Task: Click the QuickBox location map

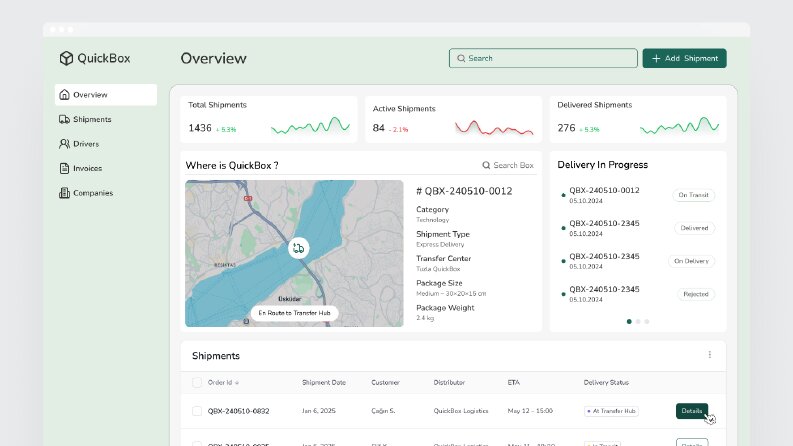Action: coord(294,253)
